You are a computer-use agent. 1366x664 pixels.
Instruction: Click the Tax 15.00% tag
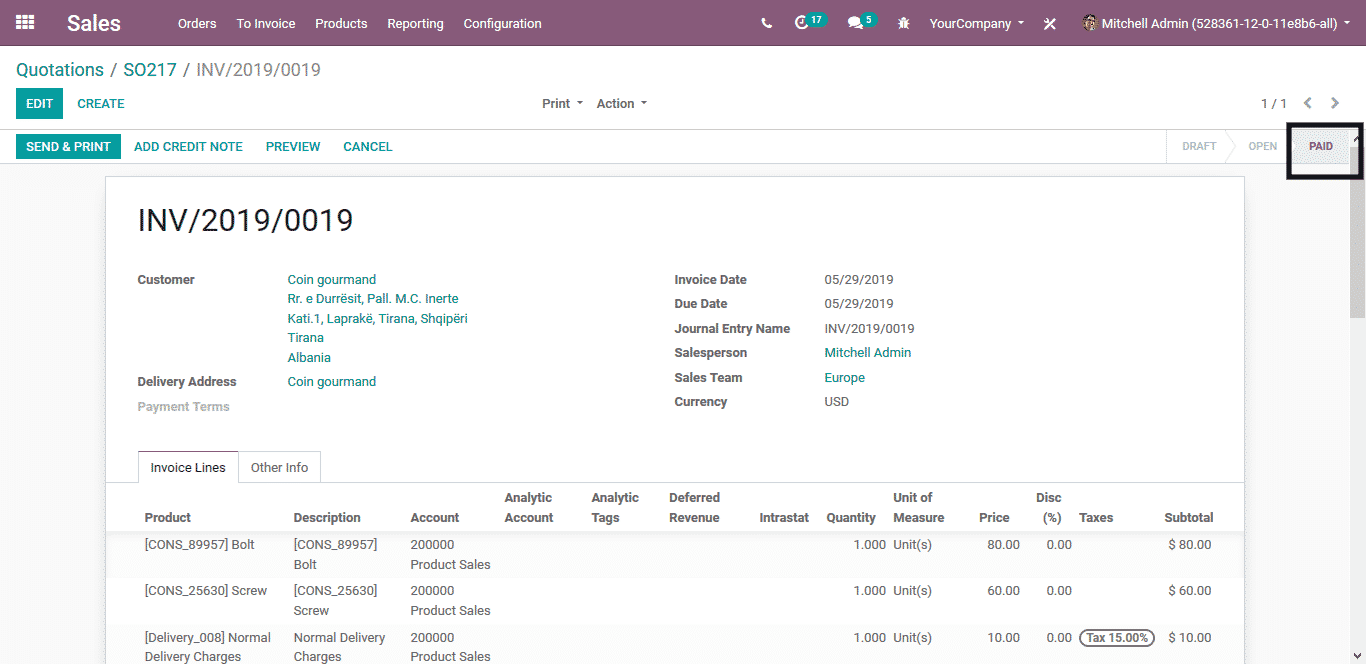point(1116,638)
